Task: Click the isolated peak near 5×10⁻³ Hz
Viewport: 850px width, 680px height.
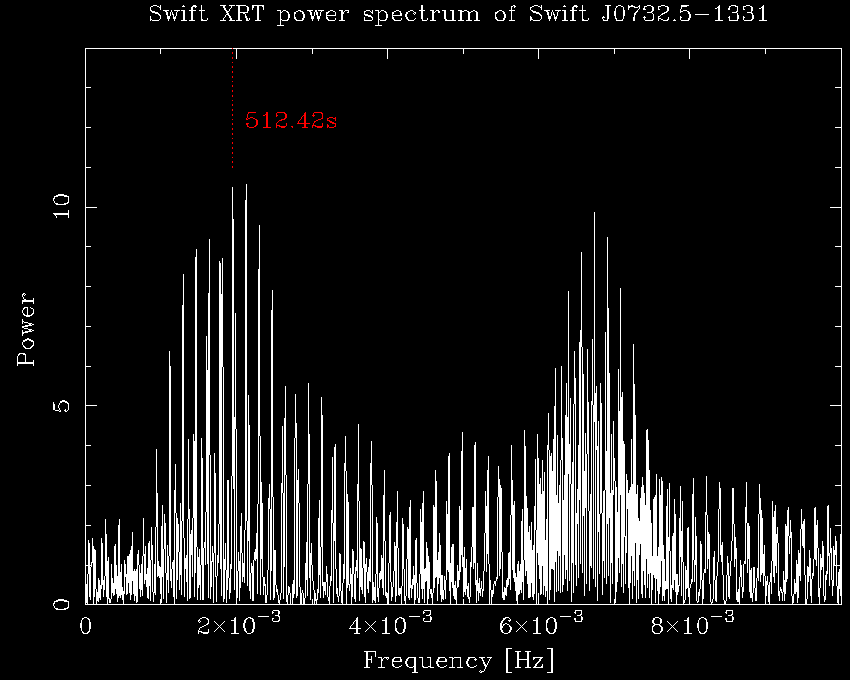Action: point(463,436)
